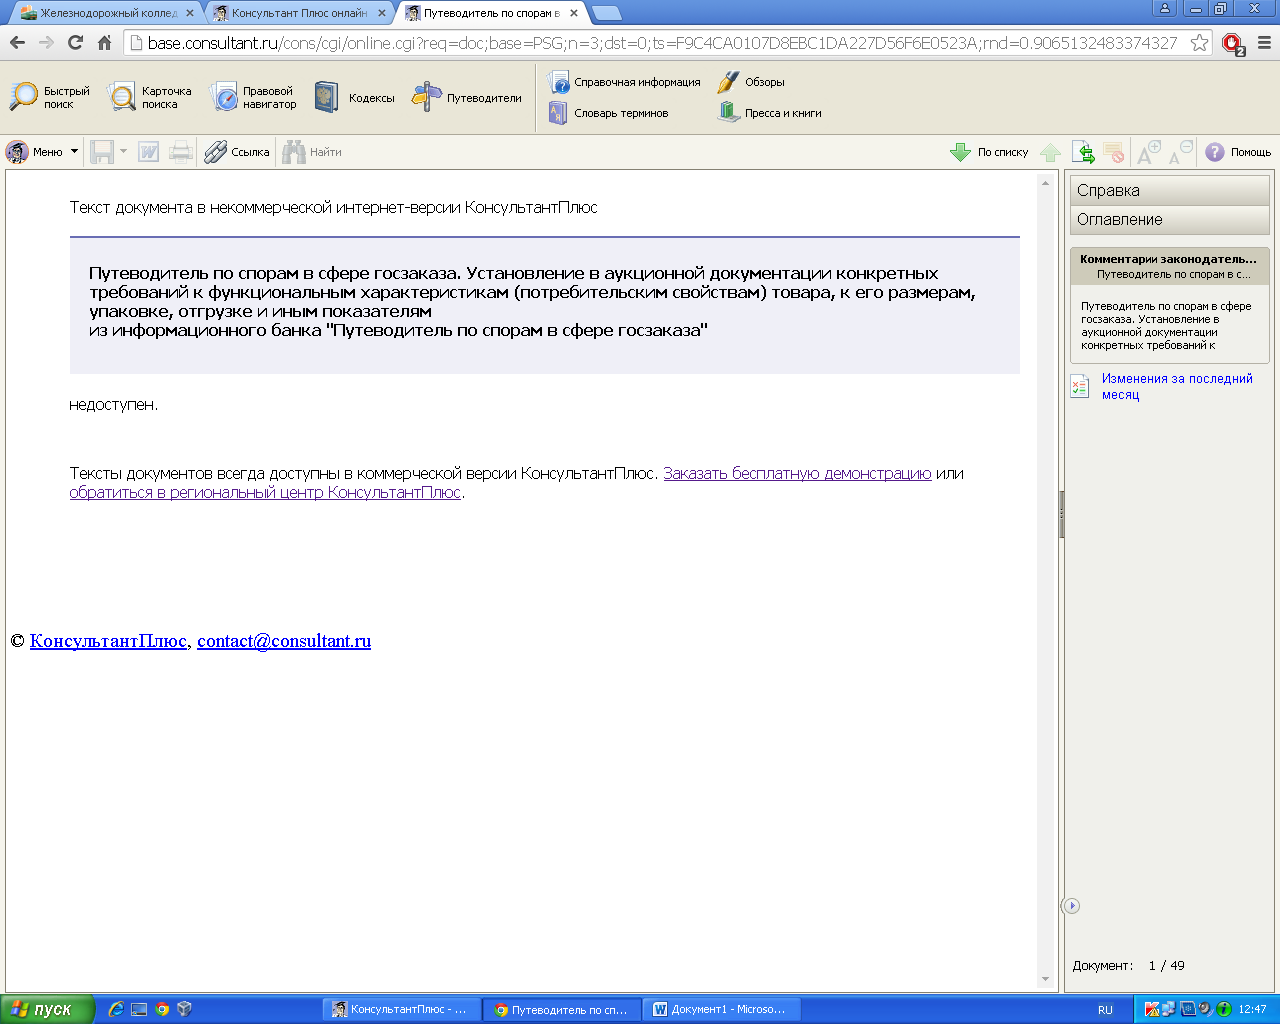Screen dimensions: 1280x1024
Task: Click the icon with red prohibition mark
Action: click(1114, 152)
